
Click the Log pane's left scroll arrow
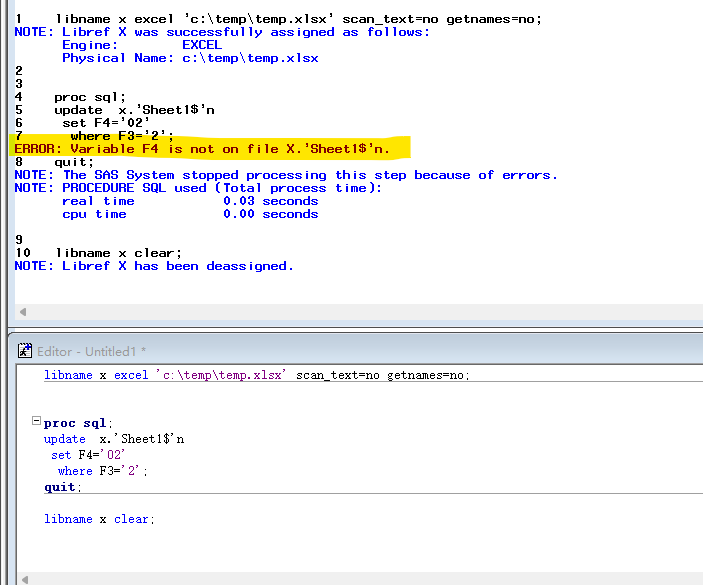[x=24, y=313]
